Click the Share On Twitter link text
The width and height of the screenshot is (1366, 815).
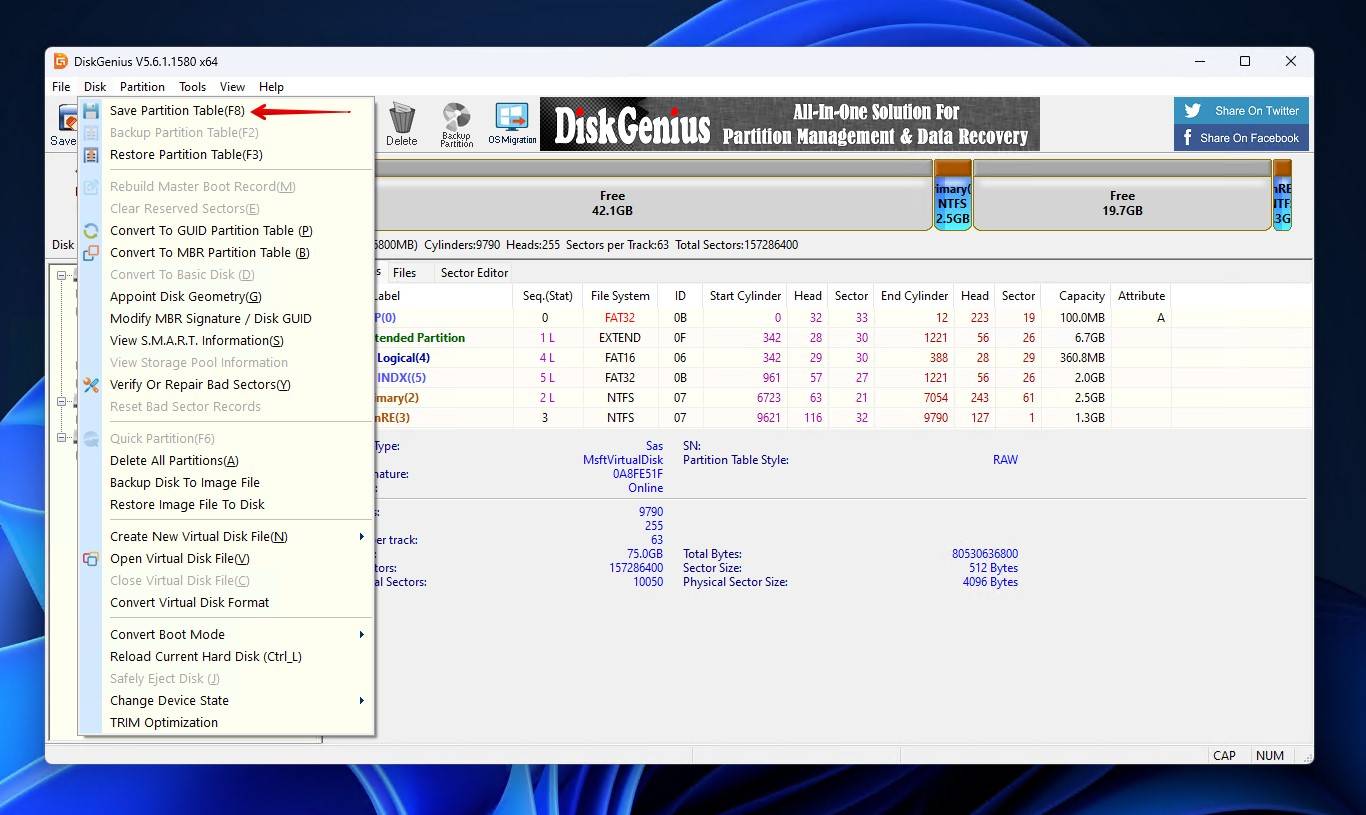point(1257,111)
